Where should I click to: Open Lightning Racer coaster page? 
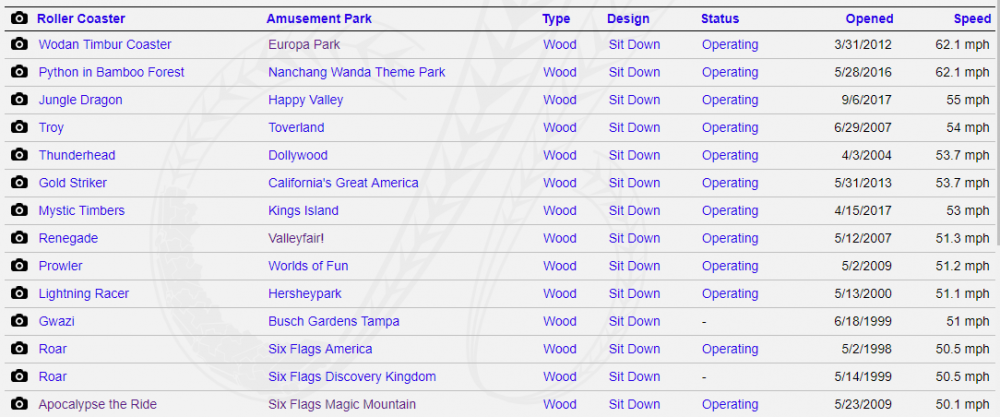coord(84,293)
